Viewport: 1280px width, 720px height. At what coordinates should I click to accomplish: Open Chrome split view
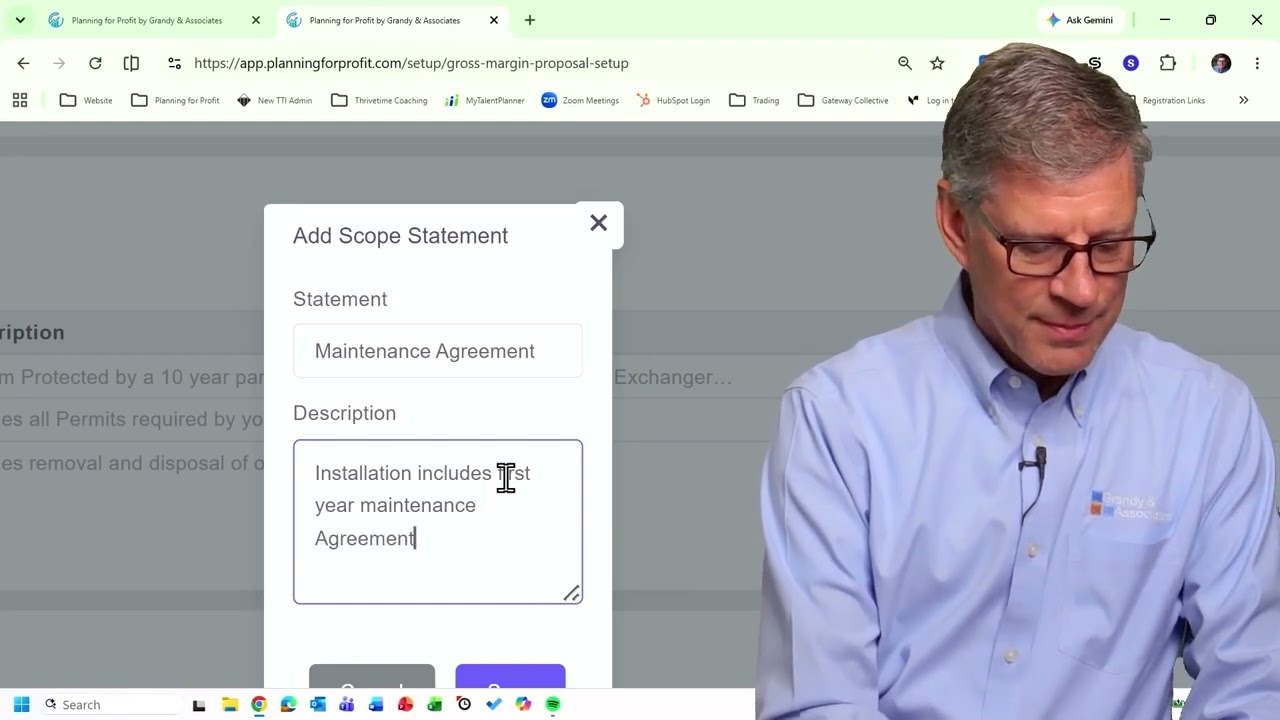tap(131, 63)
